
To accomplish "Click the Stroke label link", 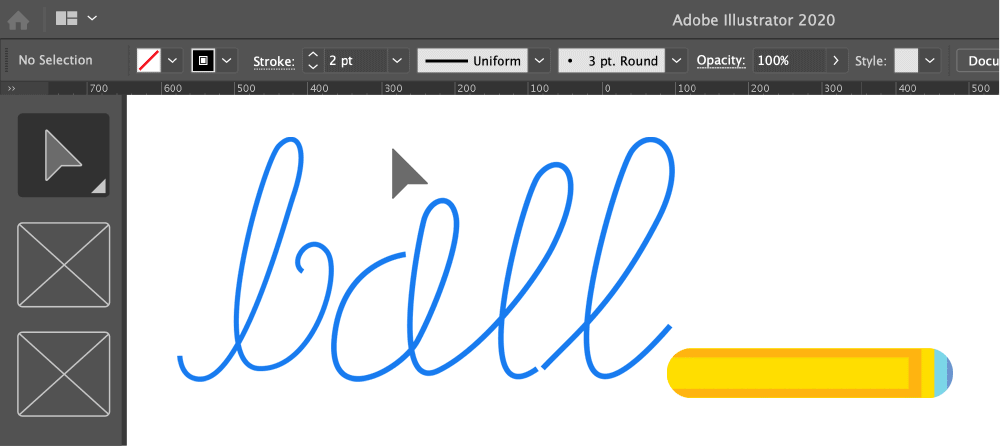I will point(273,61).
